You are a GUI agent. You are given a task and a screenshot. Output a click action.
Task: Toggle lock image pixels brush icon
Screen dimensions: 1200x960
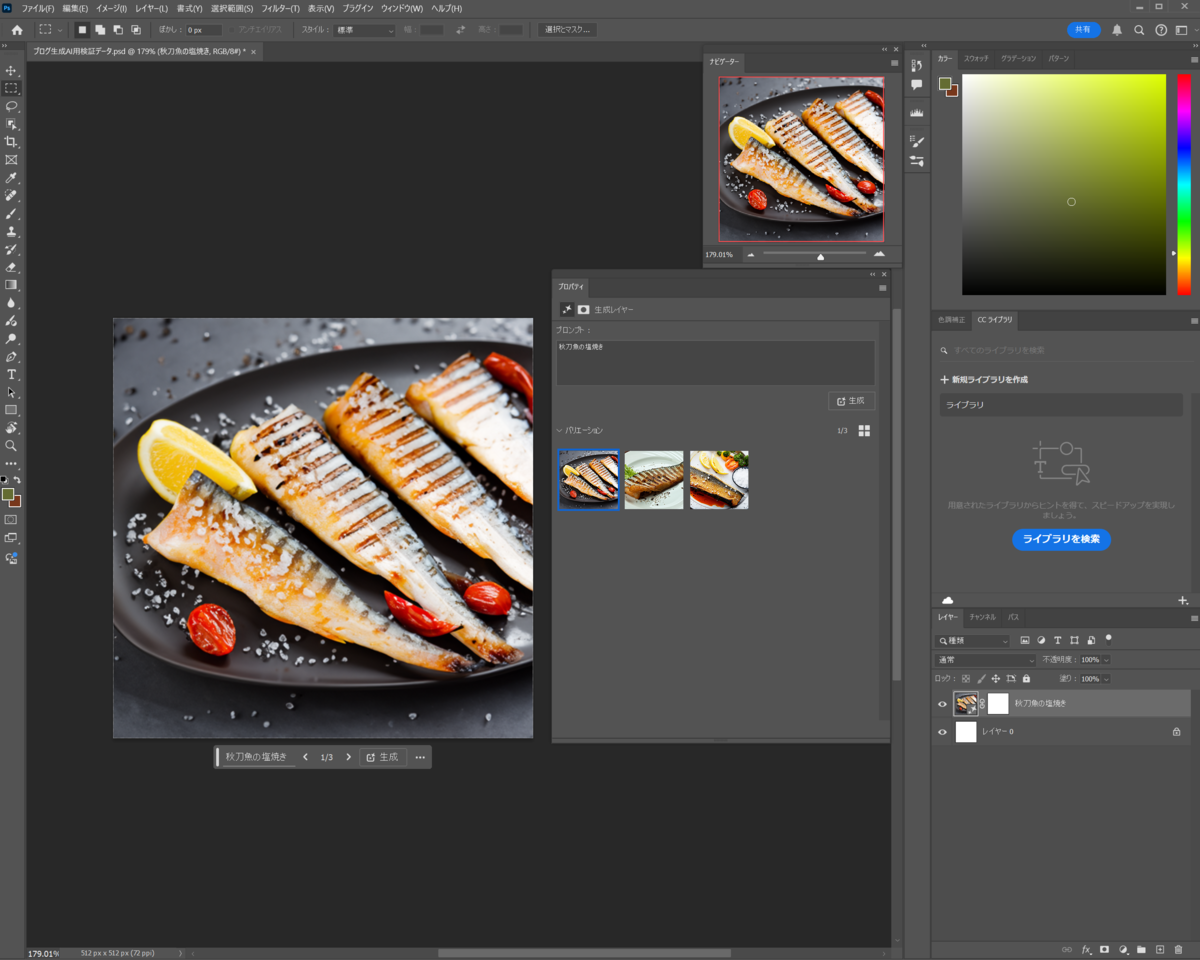981,679
